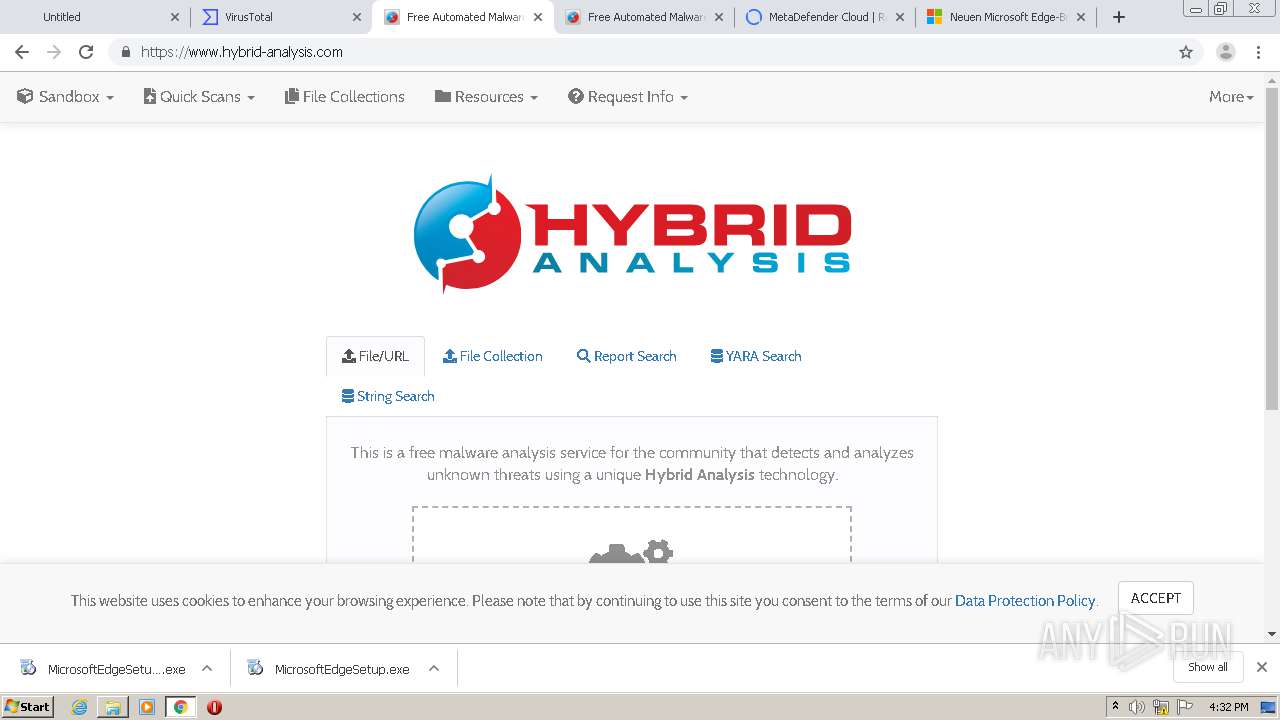Select the YARA Search tab
Image resolution: width=1280 pixels, height=720 pixels.
[756, 356]
